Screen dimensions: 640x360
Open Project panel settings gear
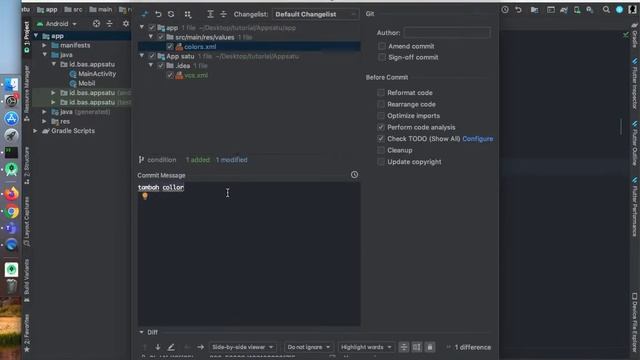click(x=126, y=24)
